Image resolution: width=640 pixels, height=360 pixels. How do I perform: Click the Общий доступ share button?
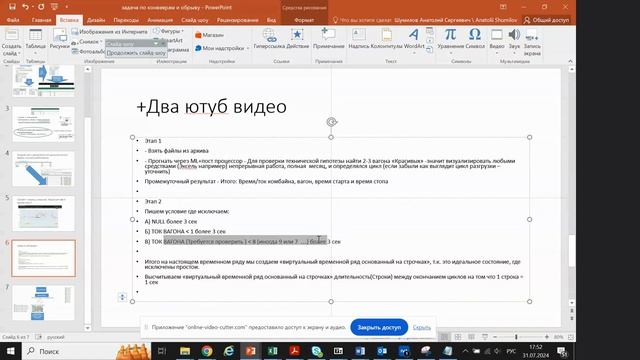546,20
